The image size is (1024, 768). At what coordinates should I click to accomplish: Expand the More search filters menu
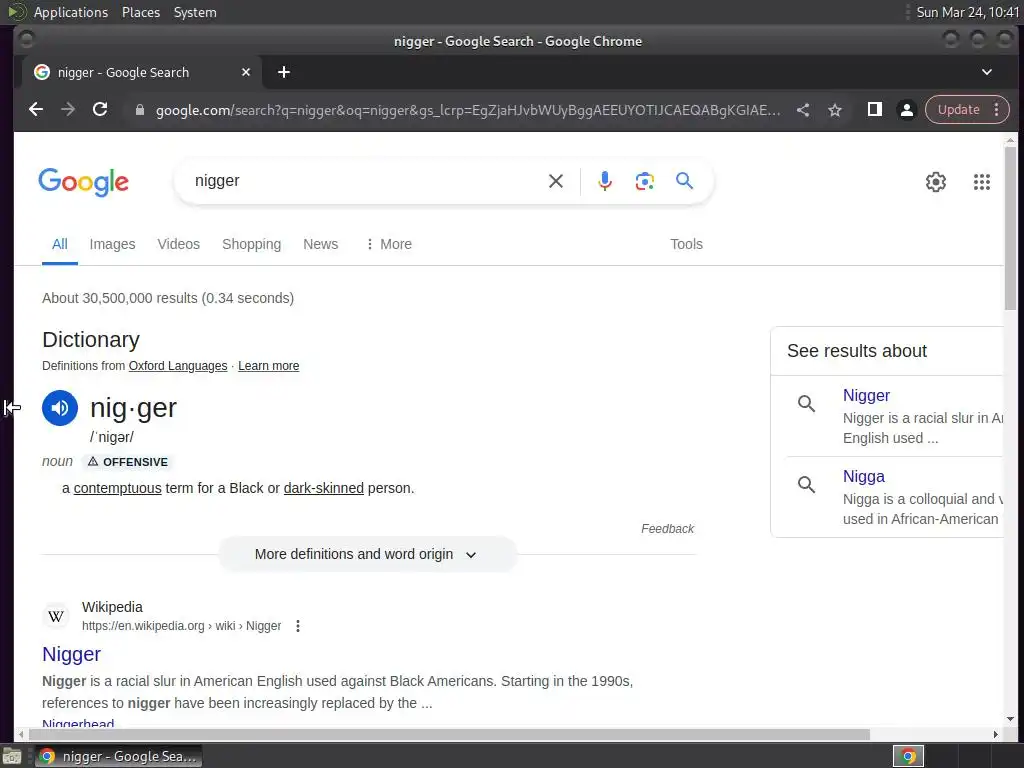(x=389, y=244)
